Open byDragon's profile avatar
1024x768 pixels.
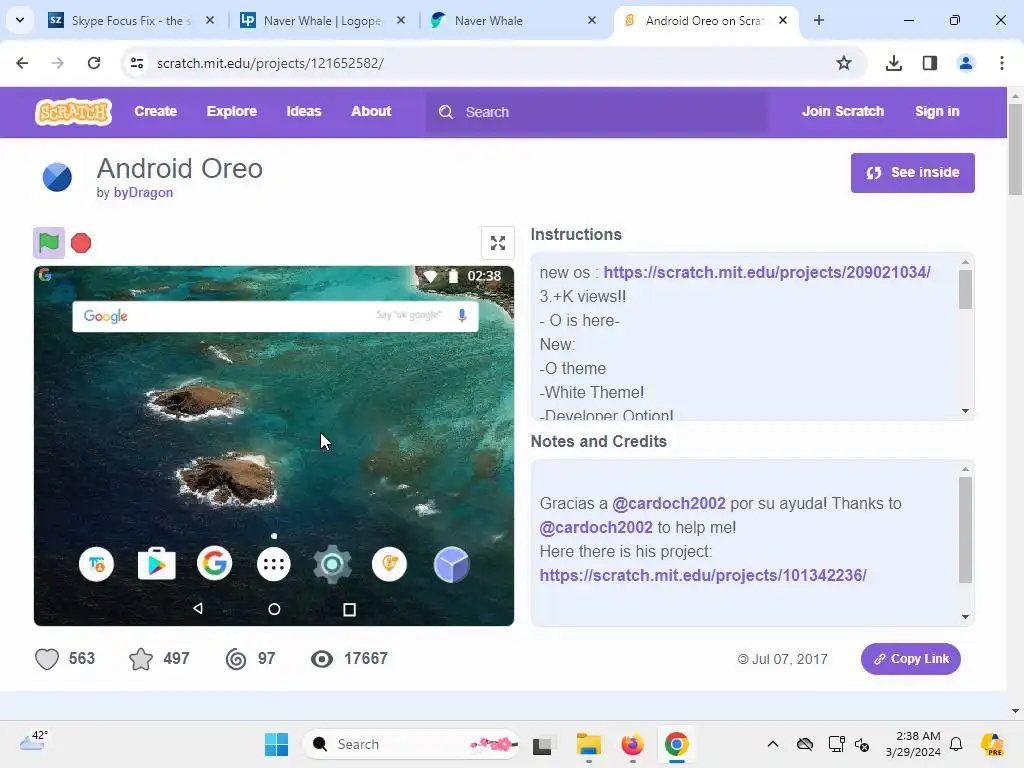[57, 177]
